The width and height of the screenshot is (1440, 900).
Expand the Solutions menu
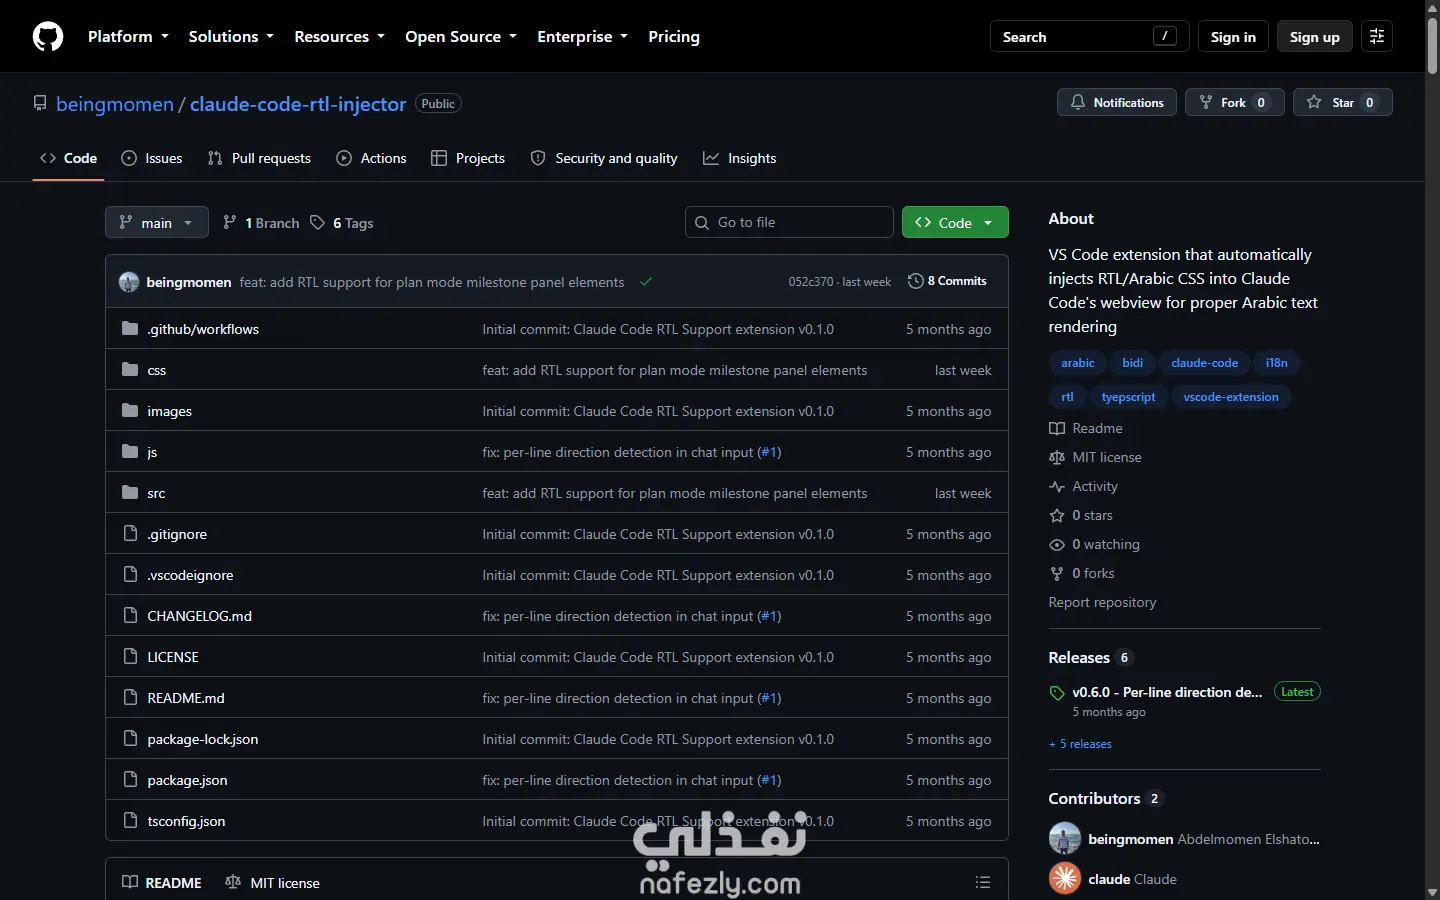(231, 37)
